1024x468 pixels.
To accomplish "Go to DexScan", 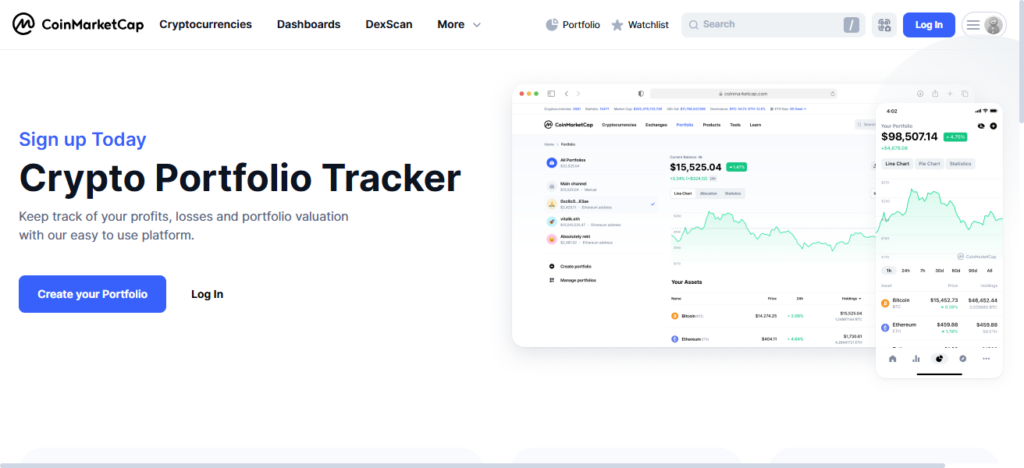I will (x=389, y=24).
